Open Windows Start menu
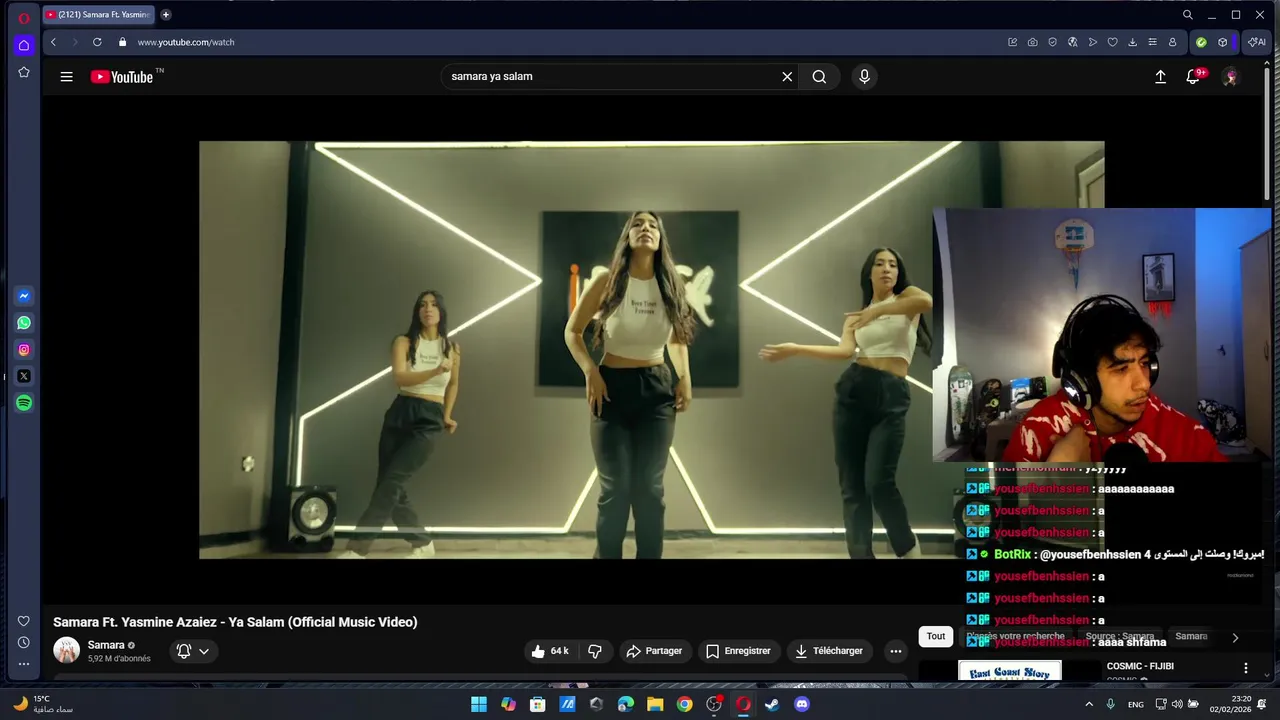The width and height of the screenshot is (1280, 720). pos(479,704)
